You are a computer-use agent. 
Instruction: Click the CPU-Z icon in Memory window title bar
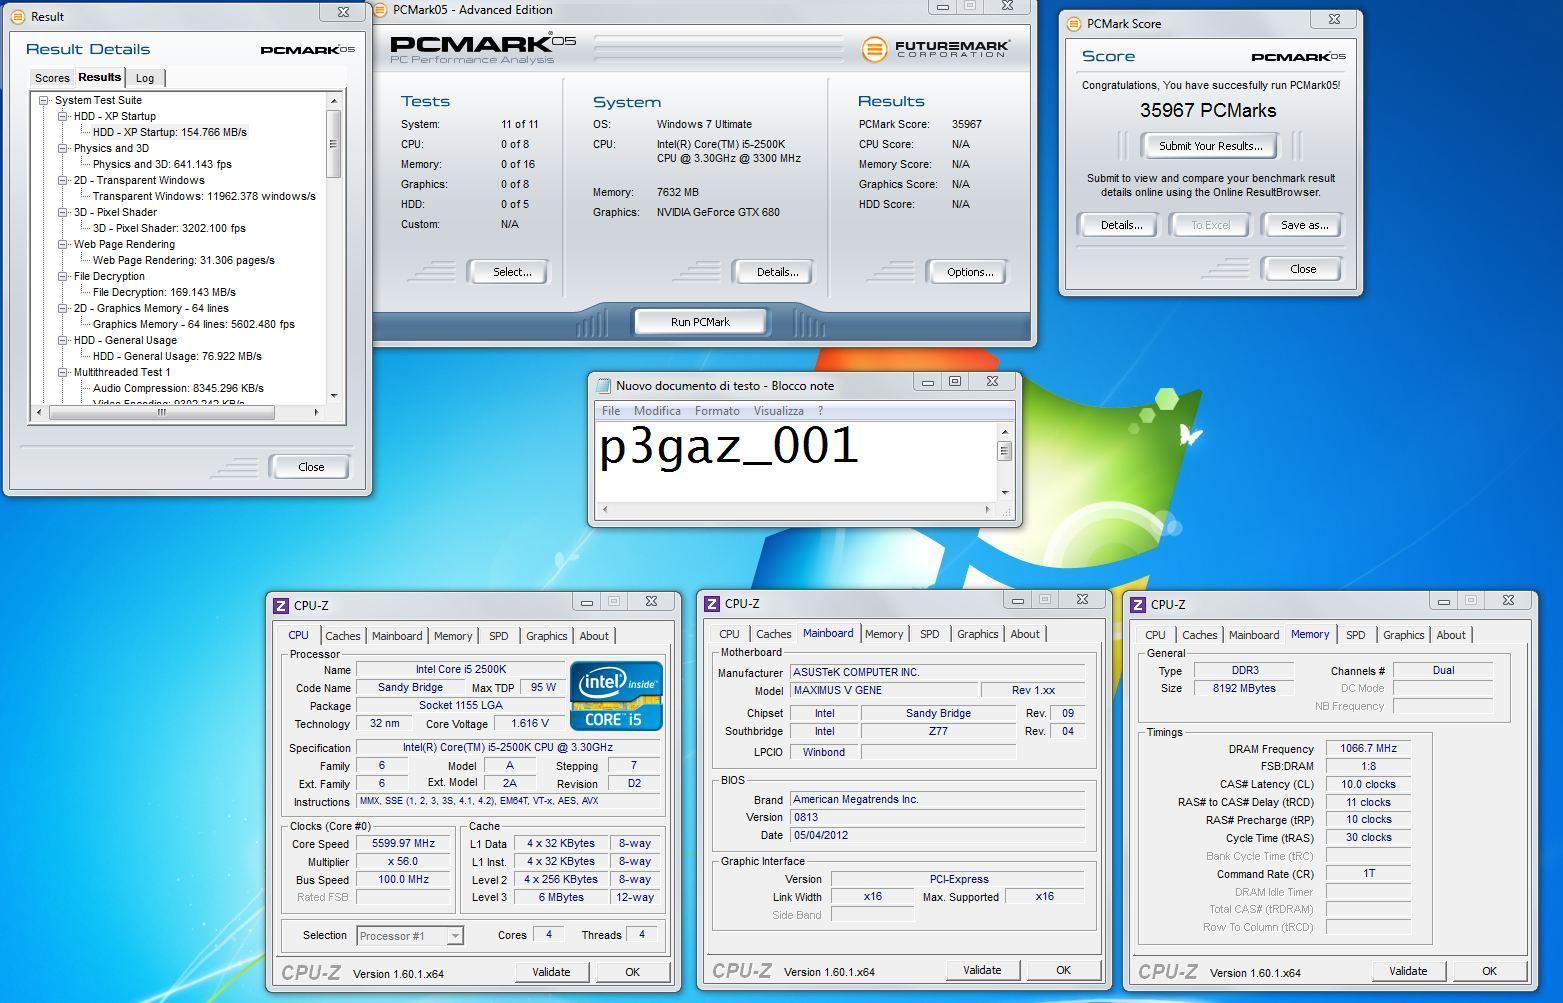1138,604
